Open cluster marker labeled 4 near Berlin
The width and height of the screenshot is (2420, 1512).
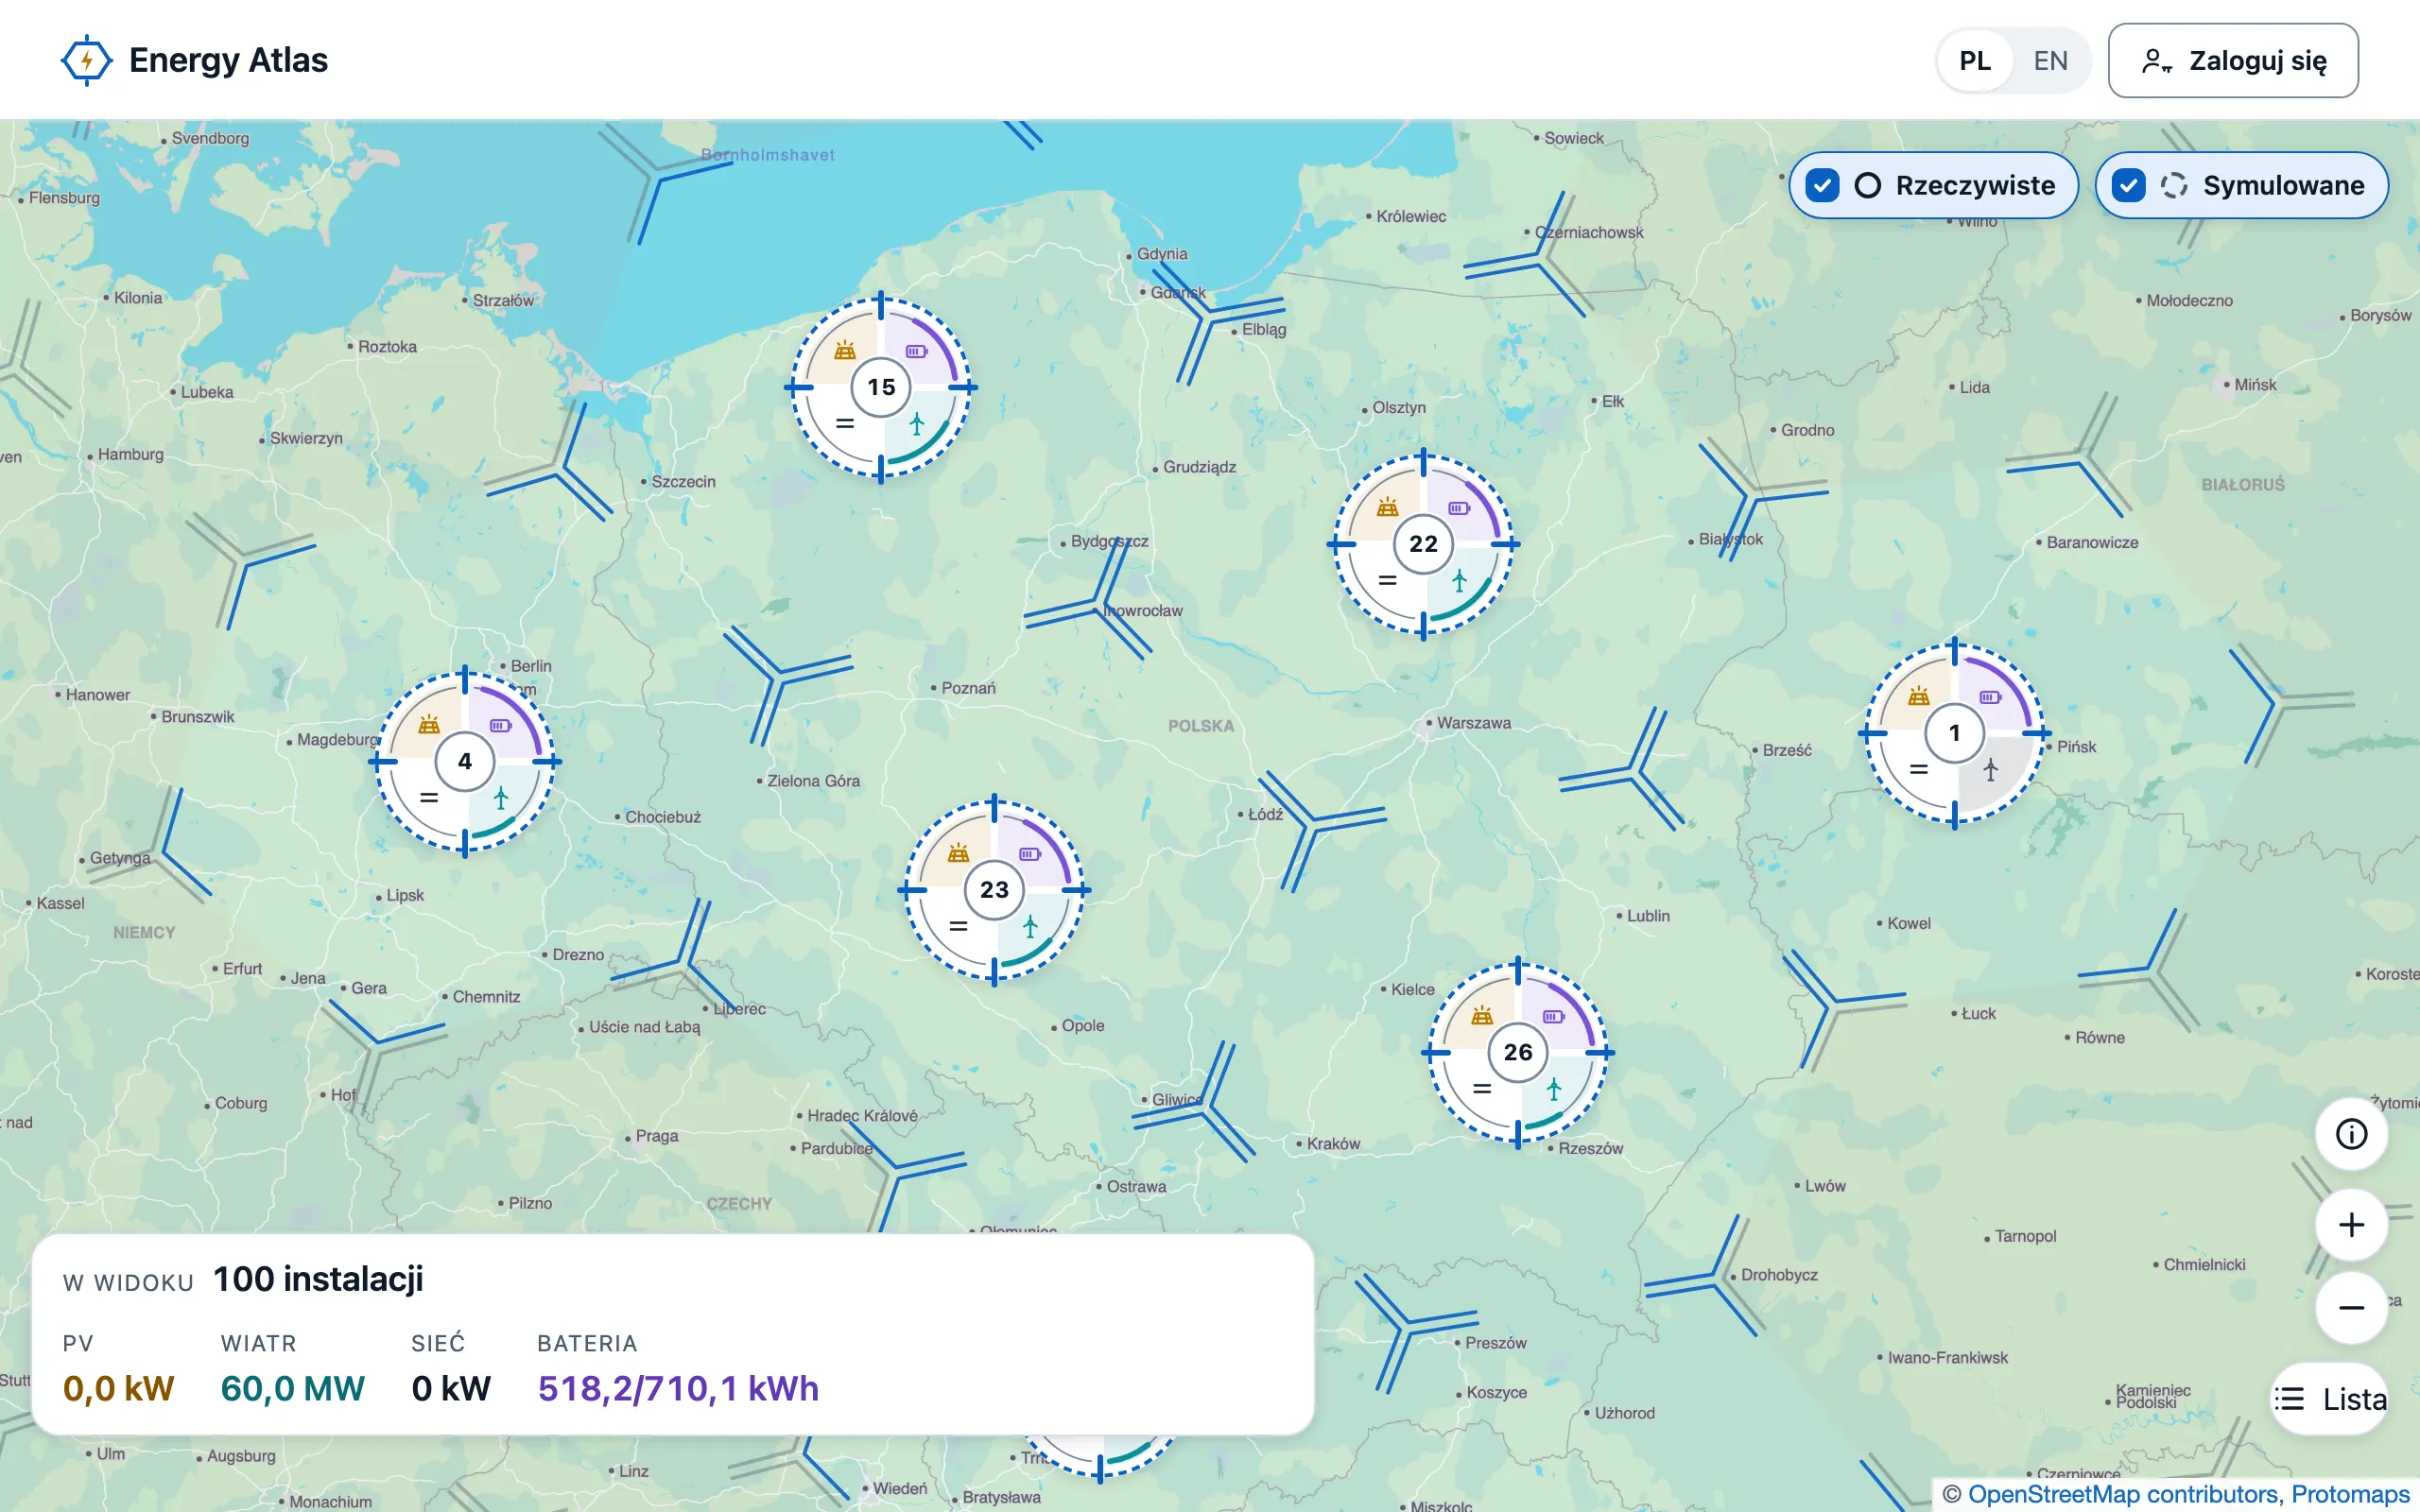(465, 762)
